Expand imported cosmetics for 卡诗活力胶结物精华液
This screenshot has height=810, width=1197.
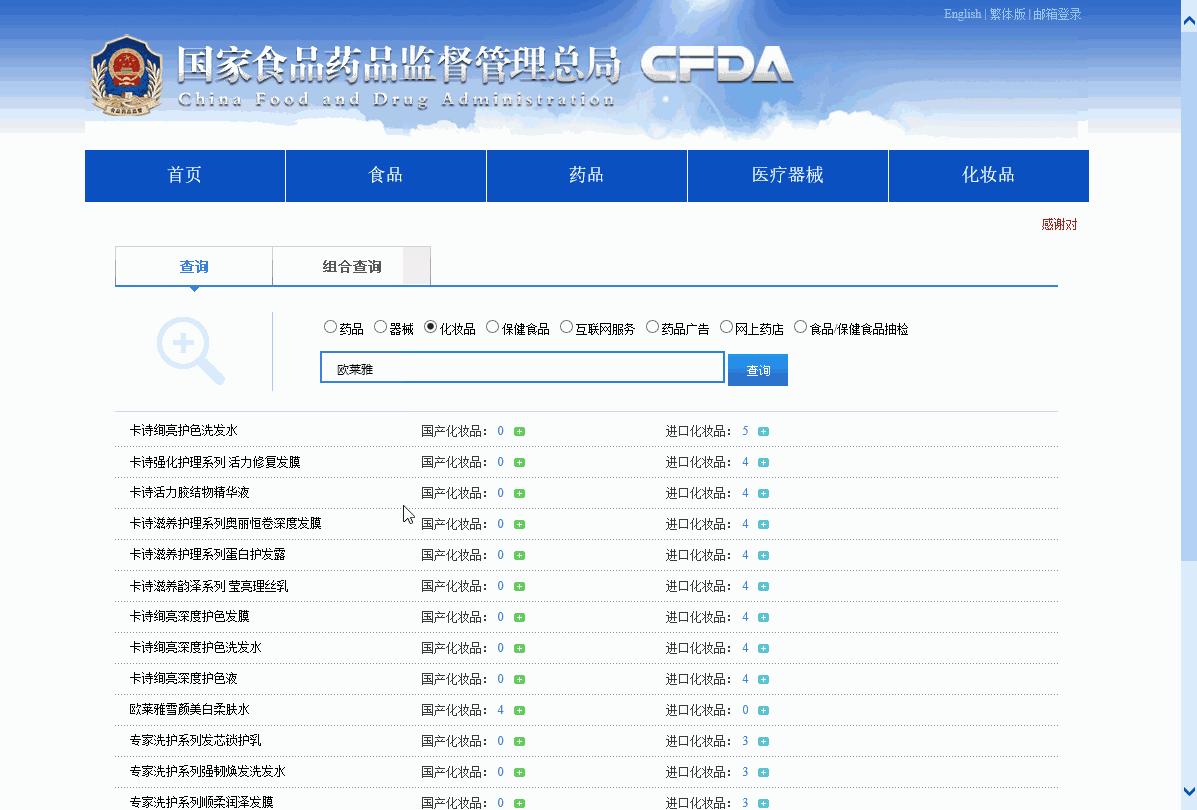click(763, 493)
